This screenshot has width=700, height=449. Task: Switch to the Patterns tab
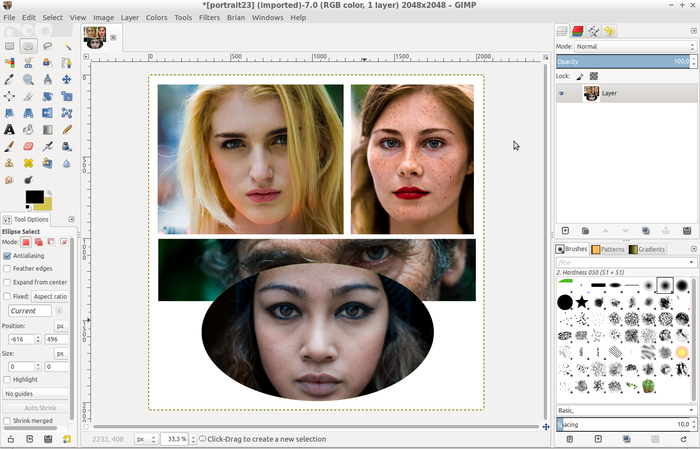click(608, 249)
